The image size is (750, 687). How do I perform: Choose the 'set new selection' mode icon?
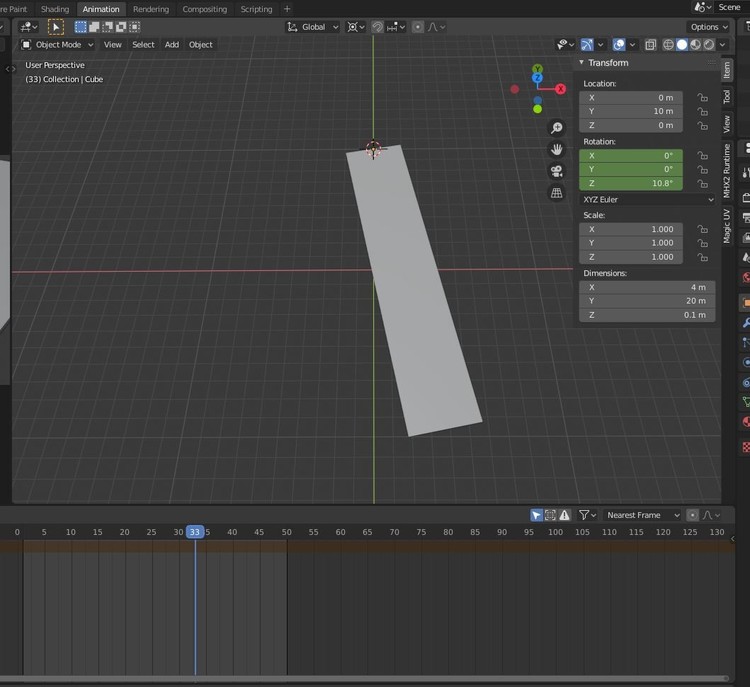click(x=80, y=27)
